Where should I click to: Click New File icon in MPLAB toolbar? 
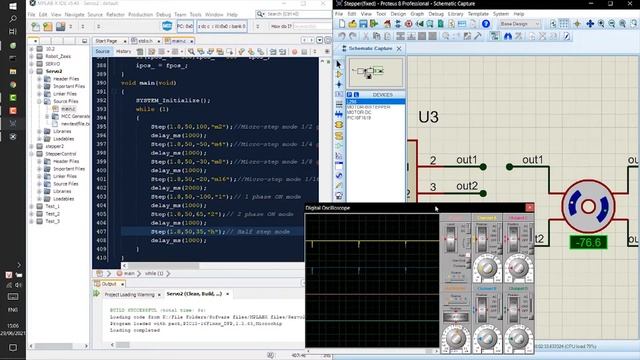tap(36, 27)
